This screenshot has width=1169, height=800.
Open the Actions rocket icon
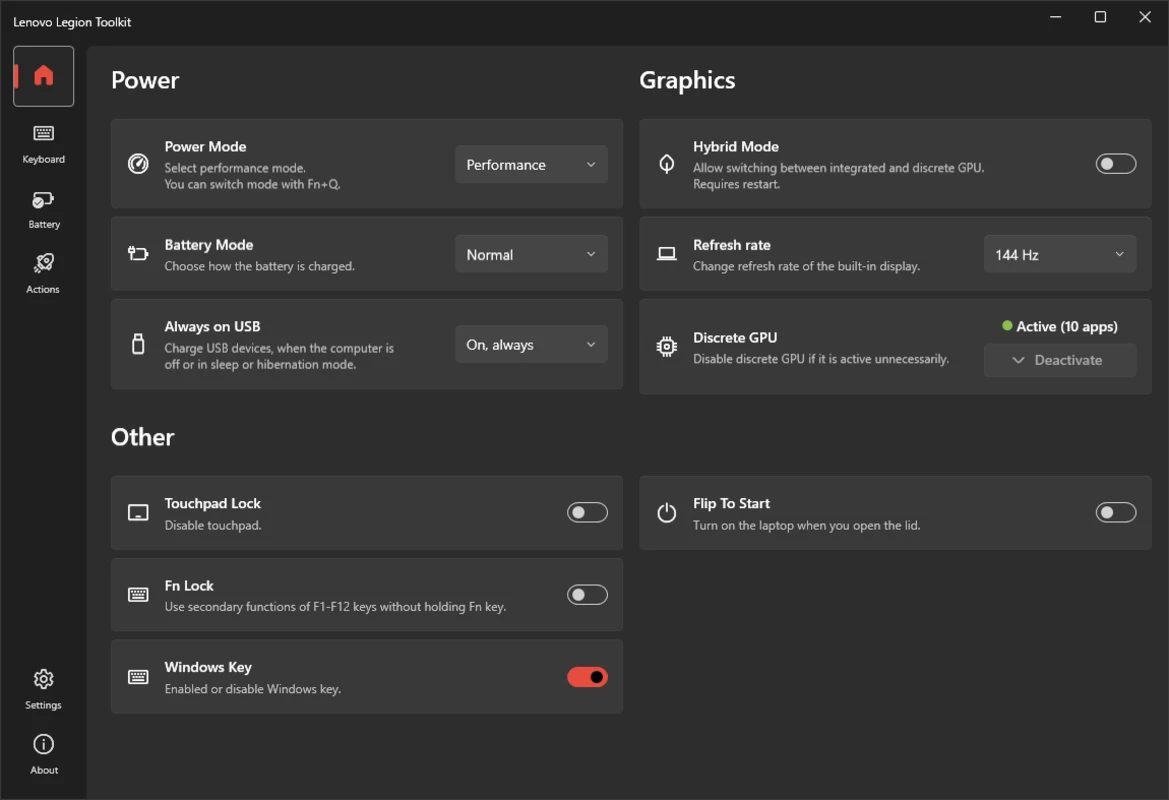click(x=43, y=263)
